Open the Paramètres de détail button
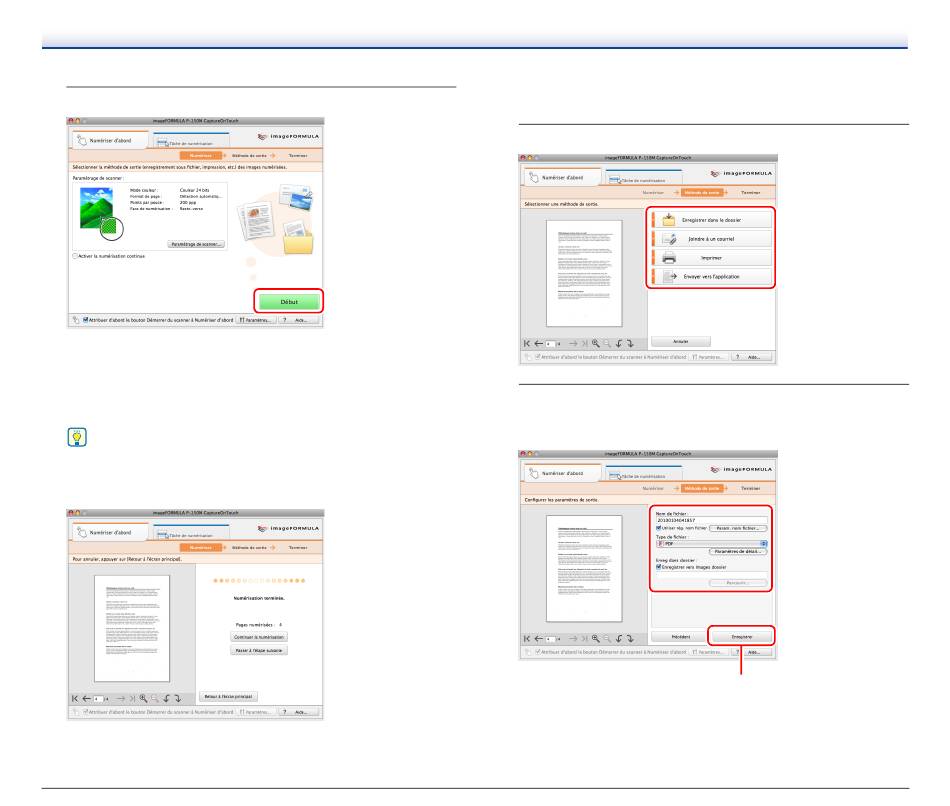Viewport: 950px width, 806px height. (737, 552)
